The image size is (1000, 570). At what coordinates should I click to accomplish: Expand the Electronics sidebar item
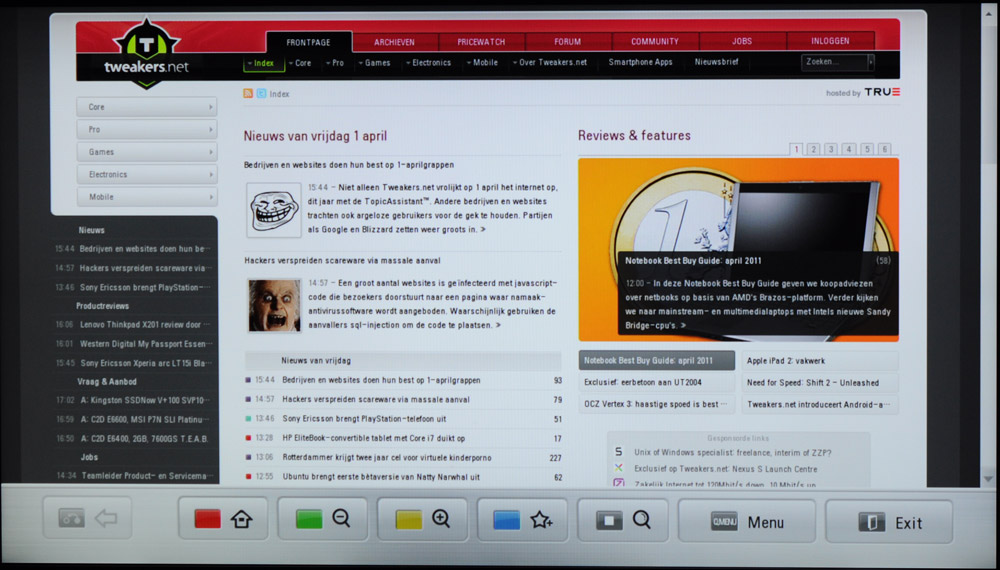tap(147, 174)
